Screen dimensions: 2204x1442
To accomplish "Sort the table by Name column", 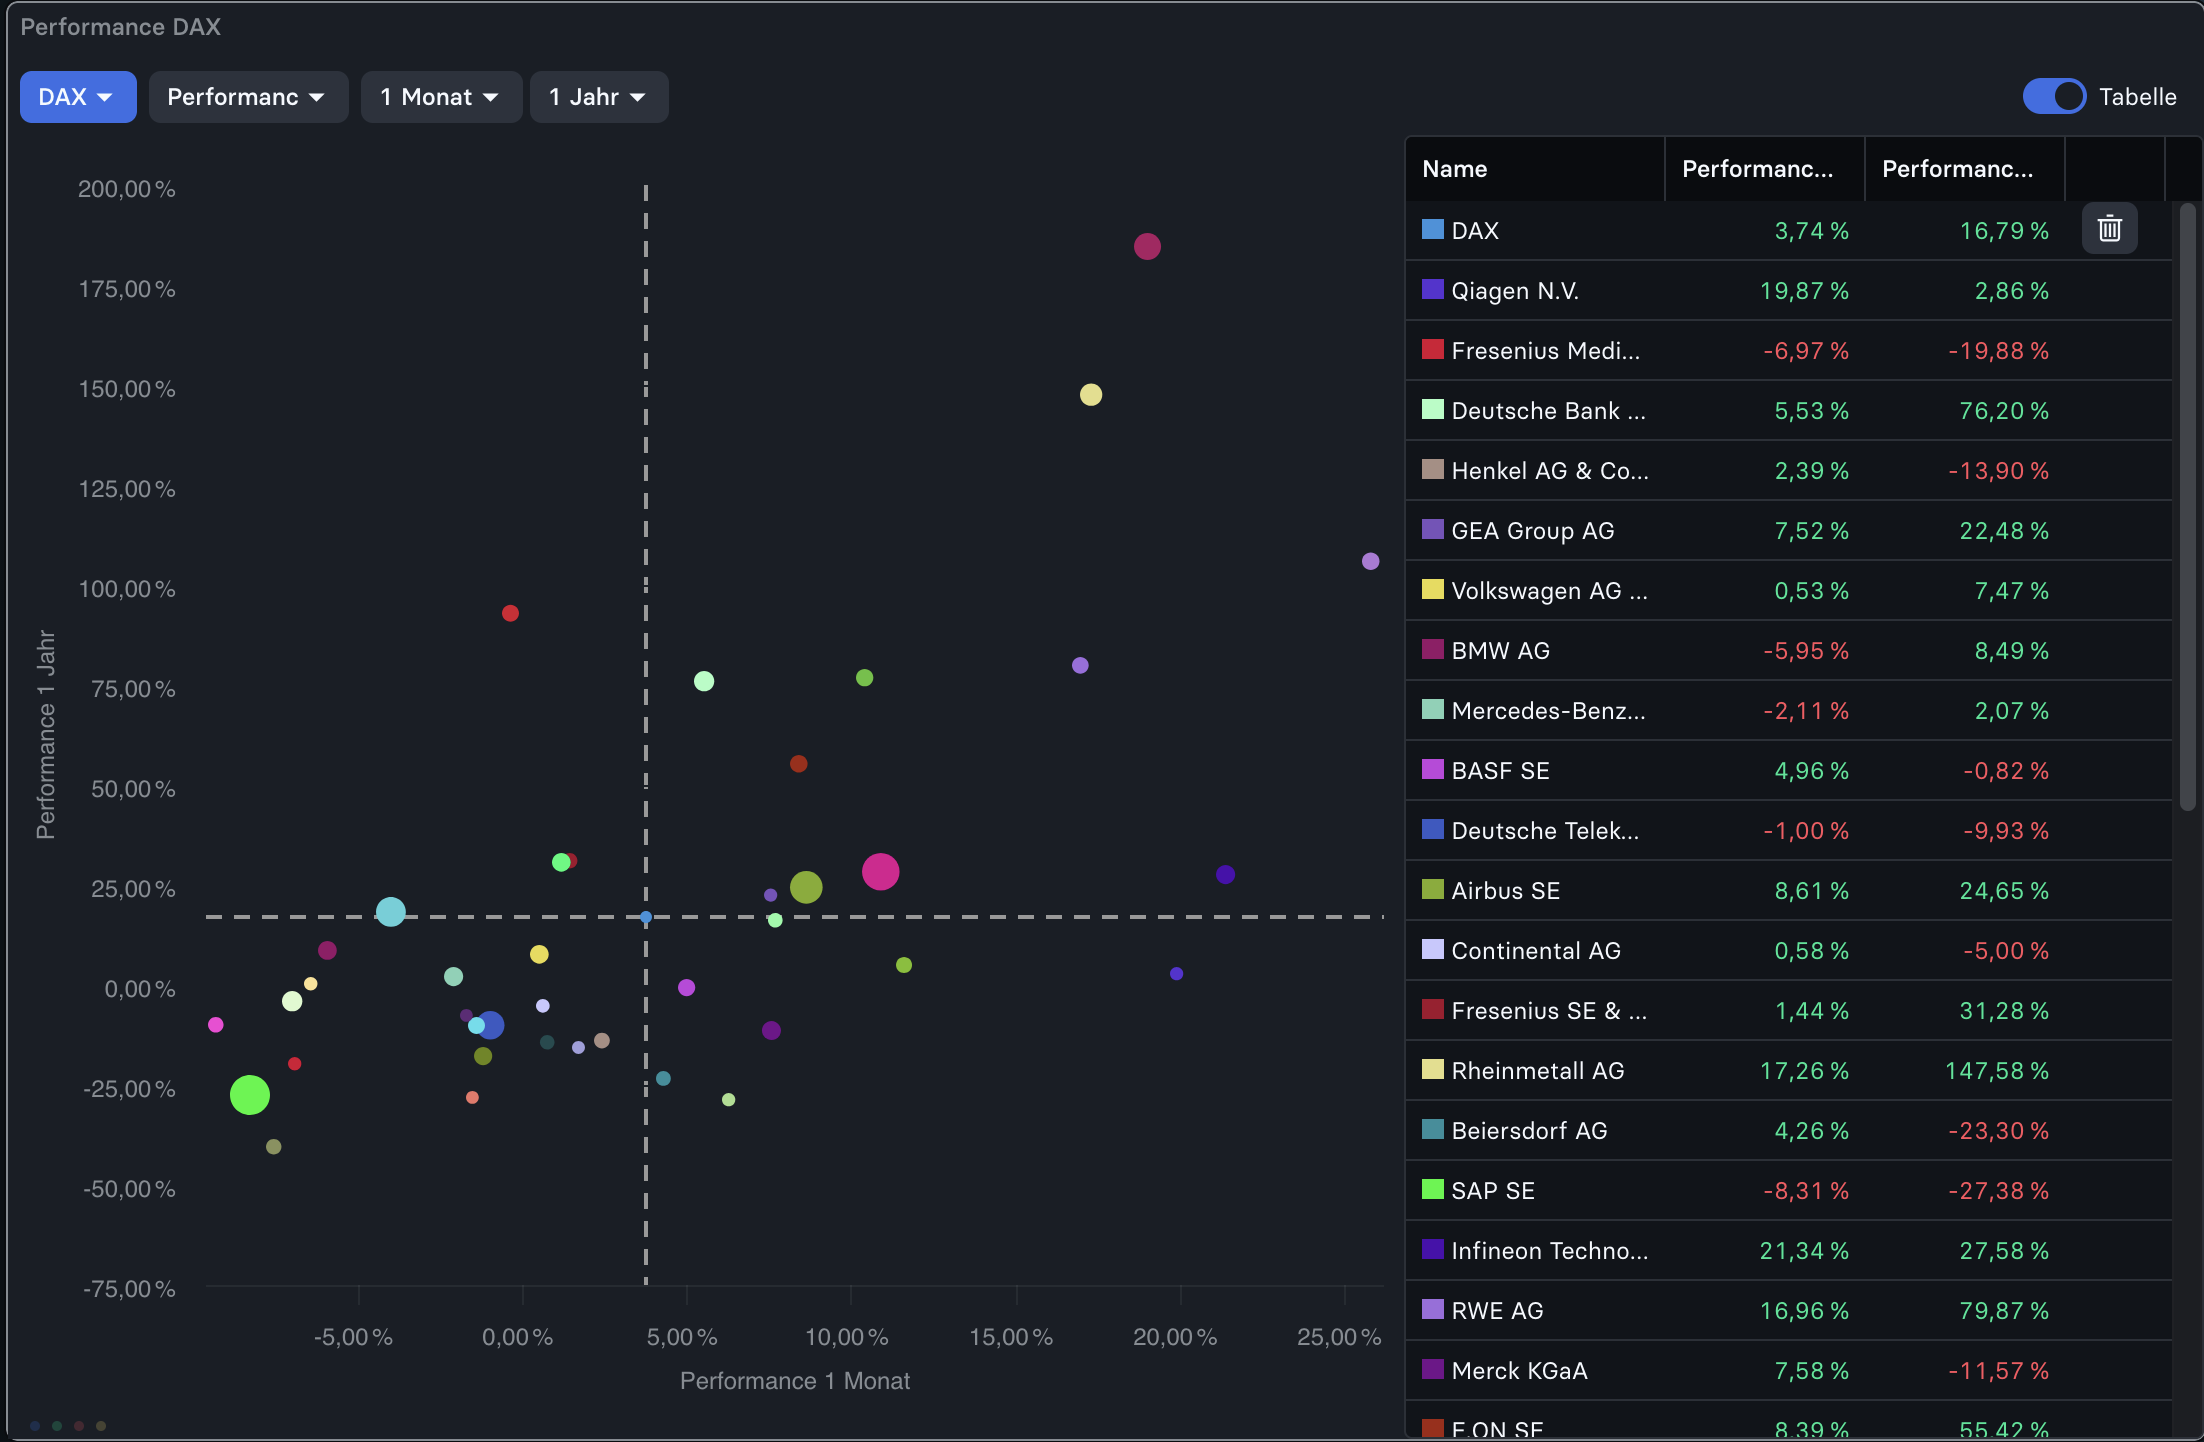I will [1455, 168].
